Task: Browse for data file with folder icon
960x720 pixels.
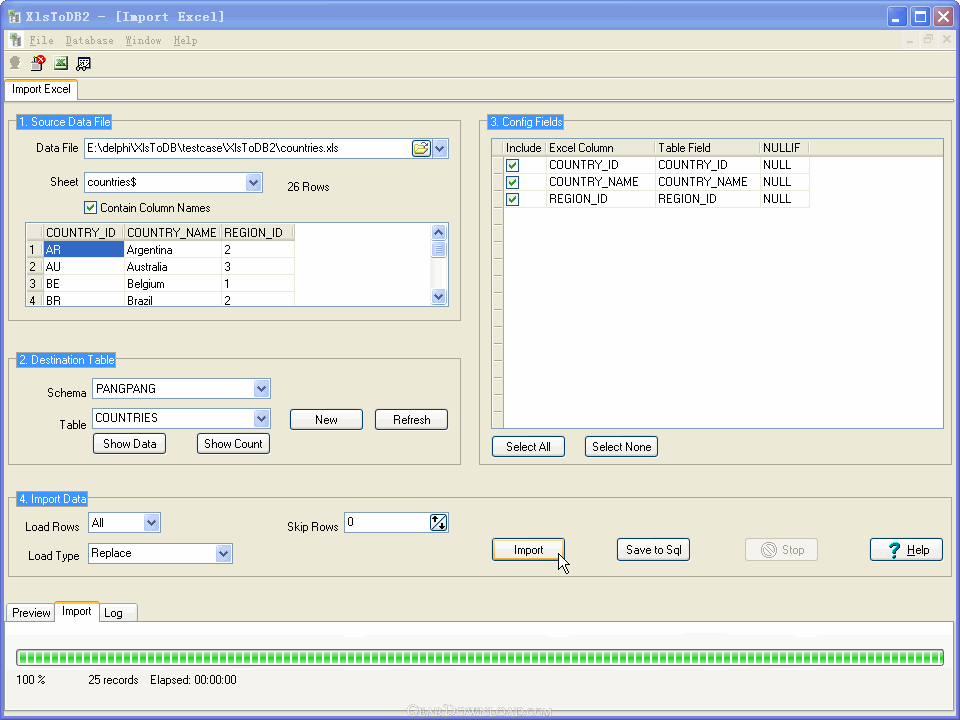Action: 421,148
